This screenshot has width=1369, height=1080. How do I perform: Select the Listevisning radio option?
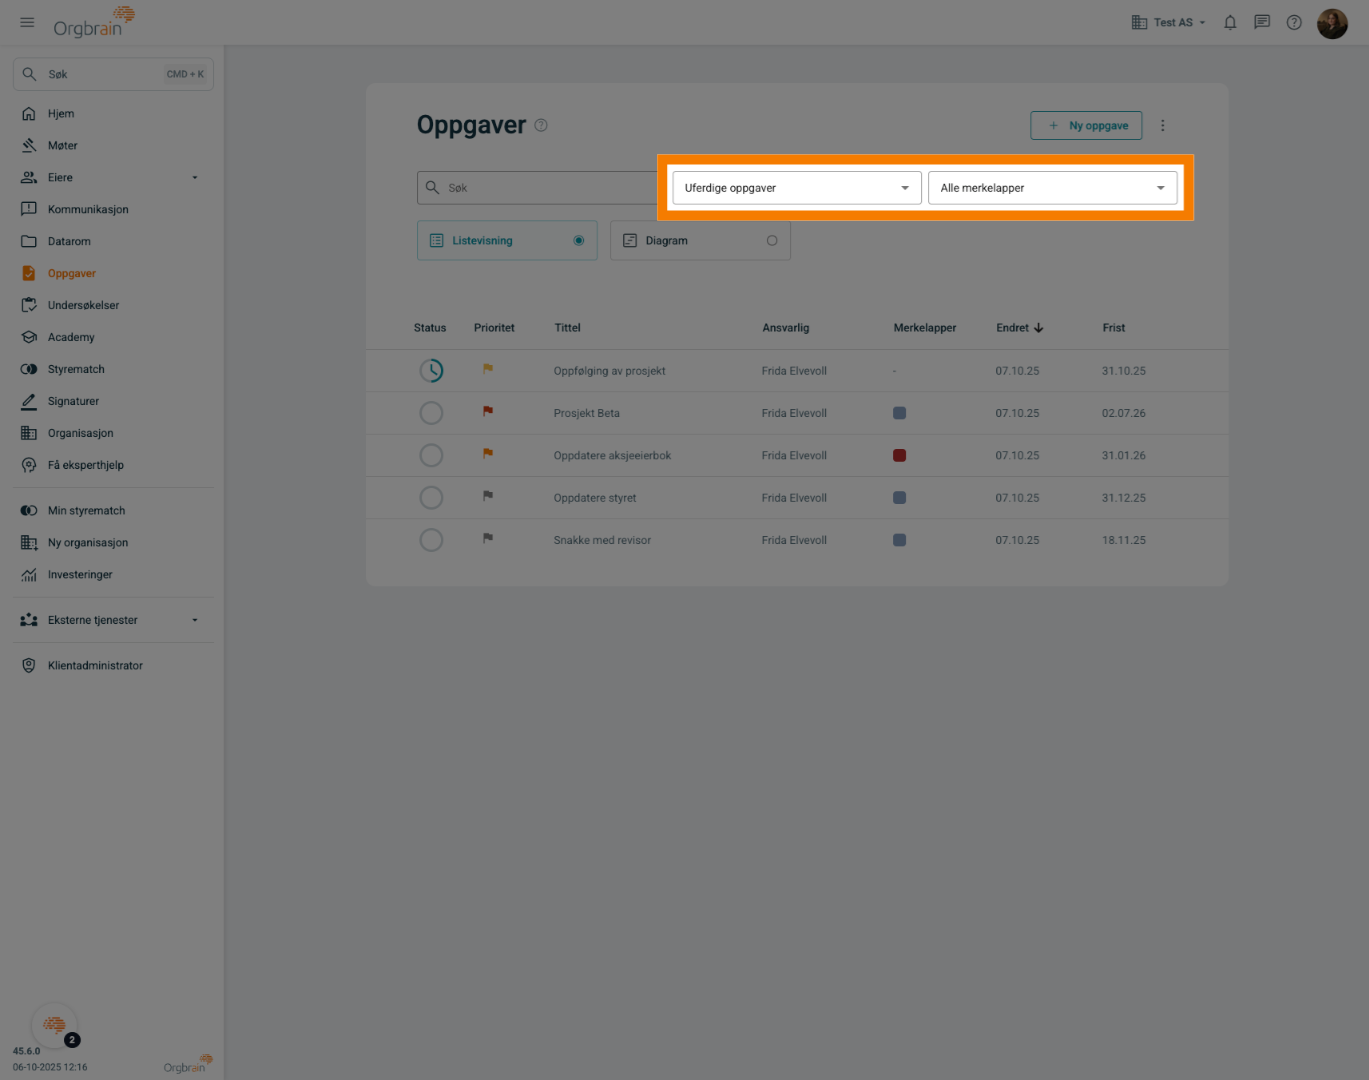[x=578, y=241]
